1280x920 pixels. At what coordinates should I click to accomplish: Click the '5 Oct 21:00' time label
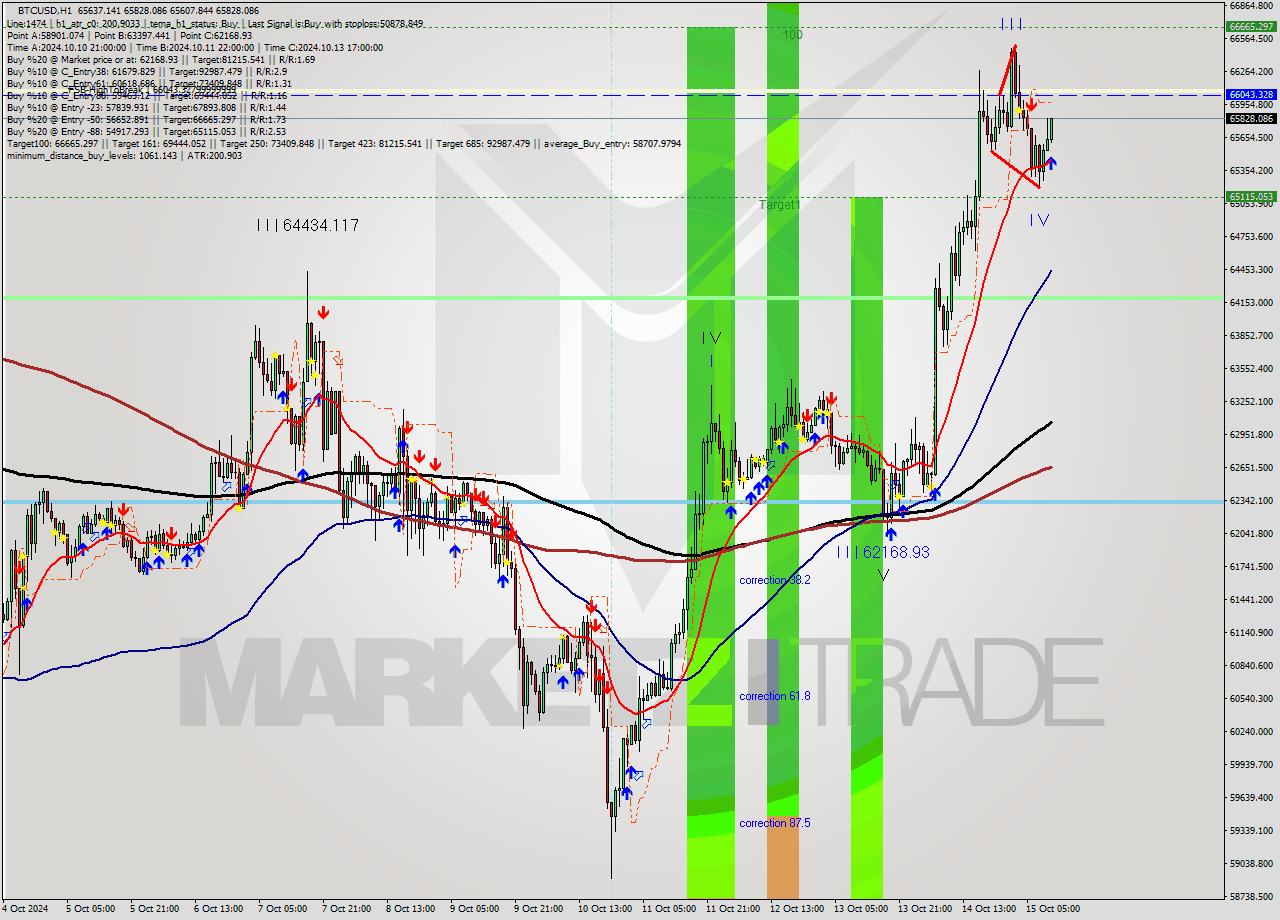point(154,909)
